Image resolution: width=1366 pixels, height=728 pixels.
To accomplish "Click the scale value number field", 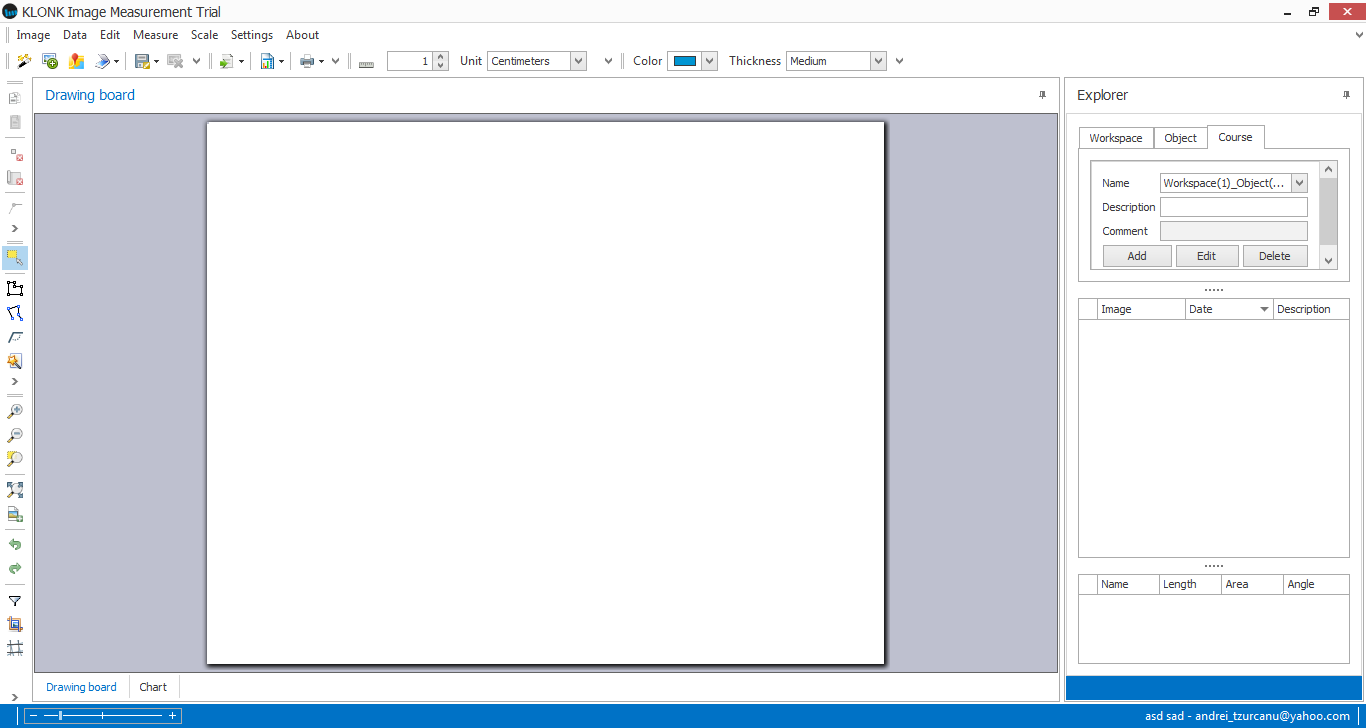I will tap(410, 61).
